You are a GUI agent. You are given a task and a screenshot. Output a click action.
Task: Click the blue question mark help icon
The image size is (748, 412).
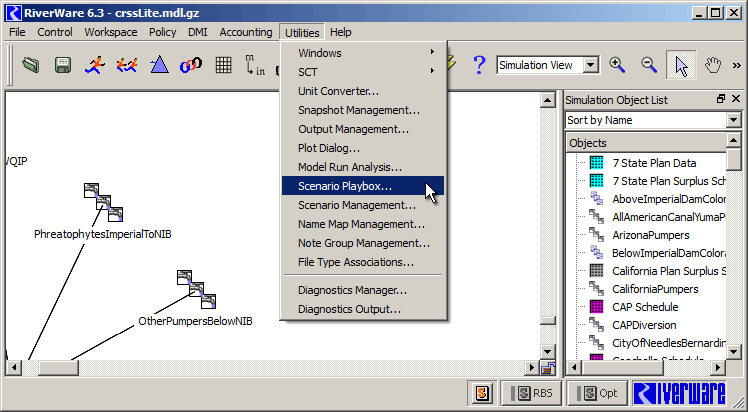[x=478, y=65]
